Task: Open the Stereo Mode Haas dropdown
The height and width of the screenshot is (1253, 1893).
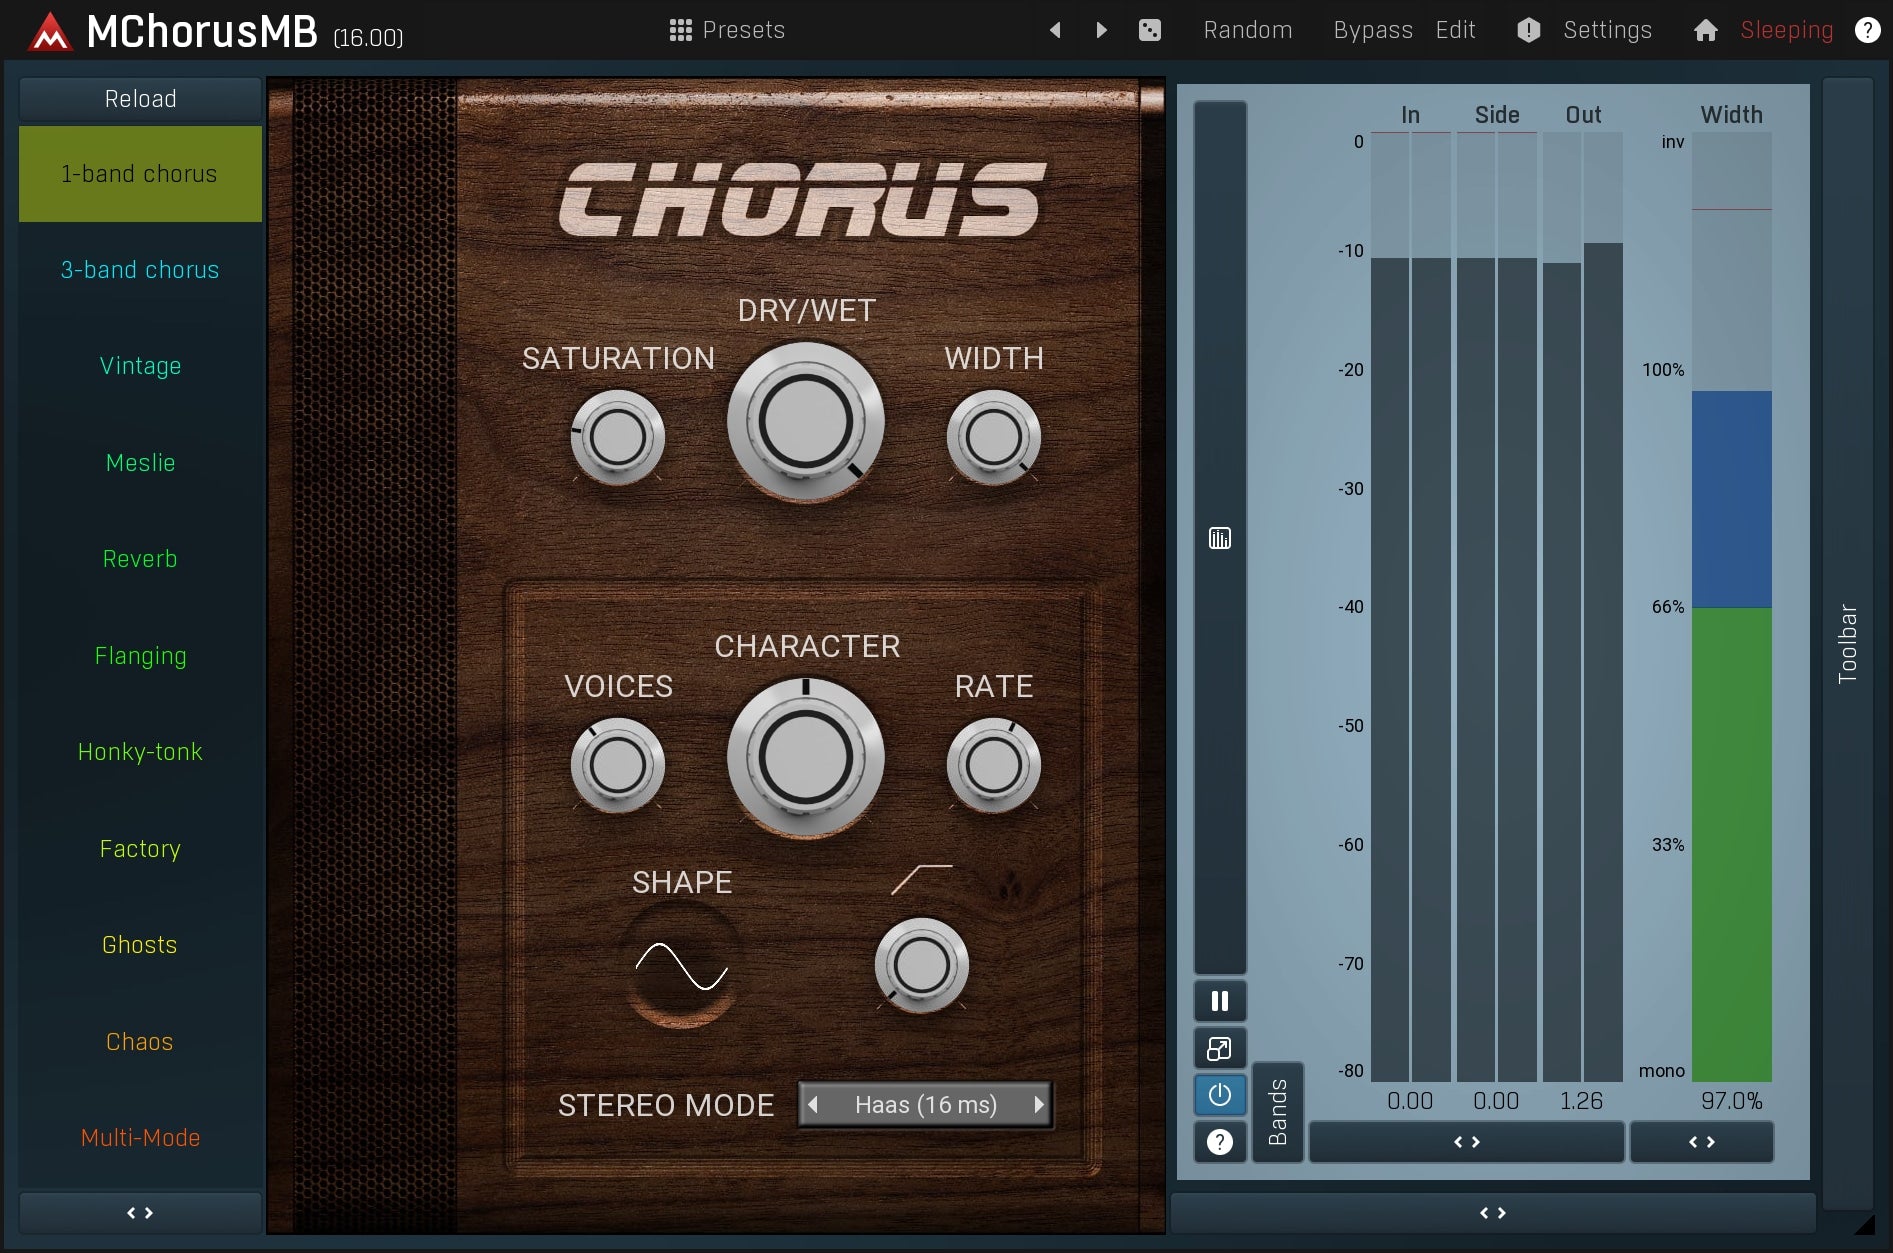Action: (x=924, y=1104)
